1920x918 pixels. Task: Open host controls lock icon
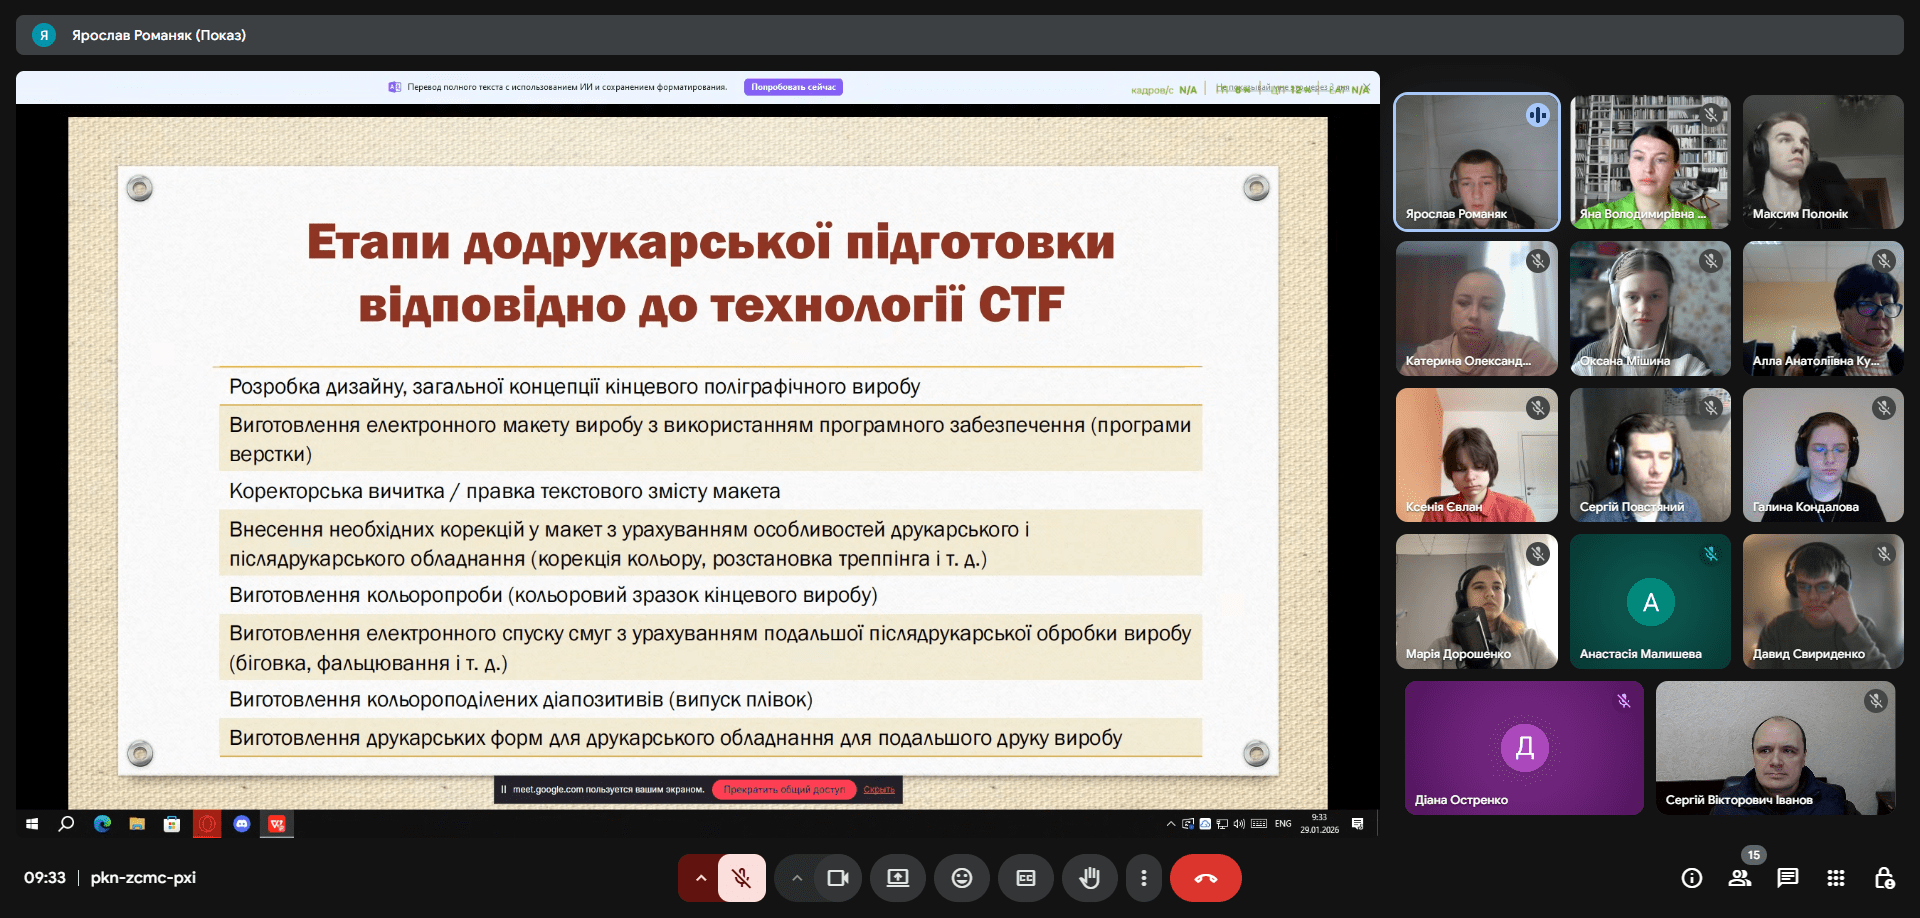coord(1884,878)
